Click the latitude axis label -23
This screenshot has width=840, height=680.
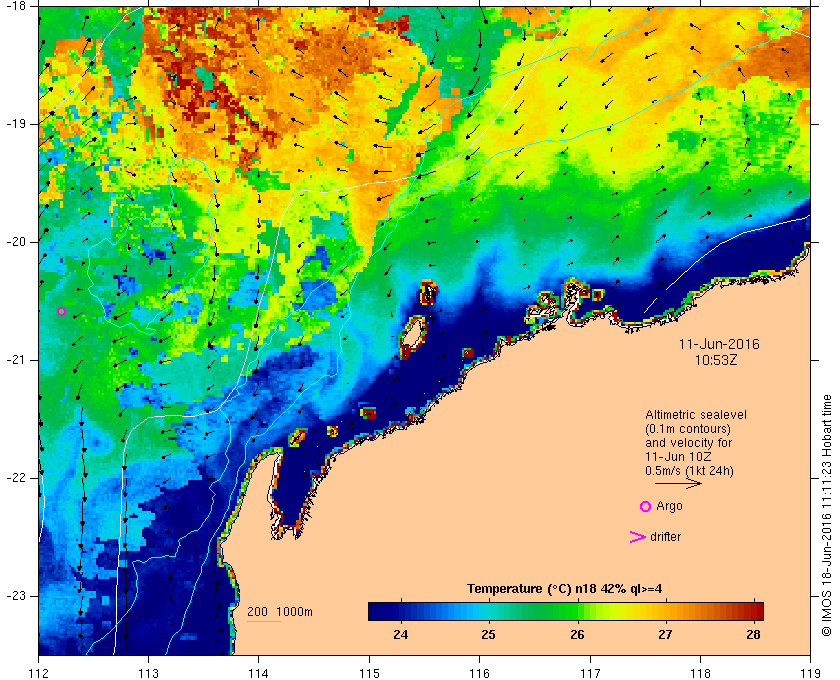pos(16,596)
